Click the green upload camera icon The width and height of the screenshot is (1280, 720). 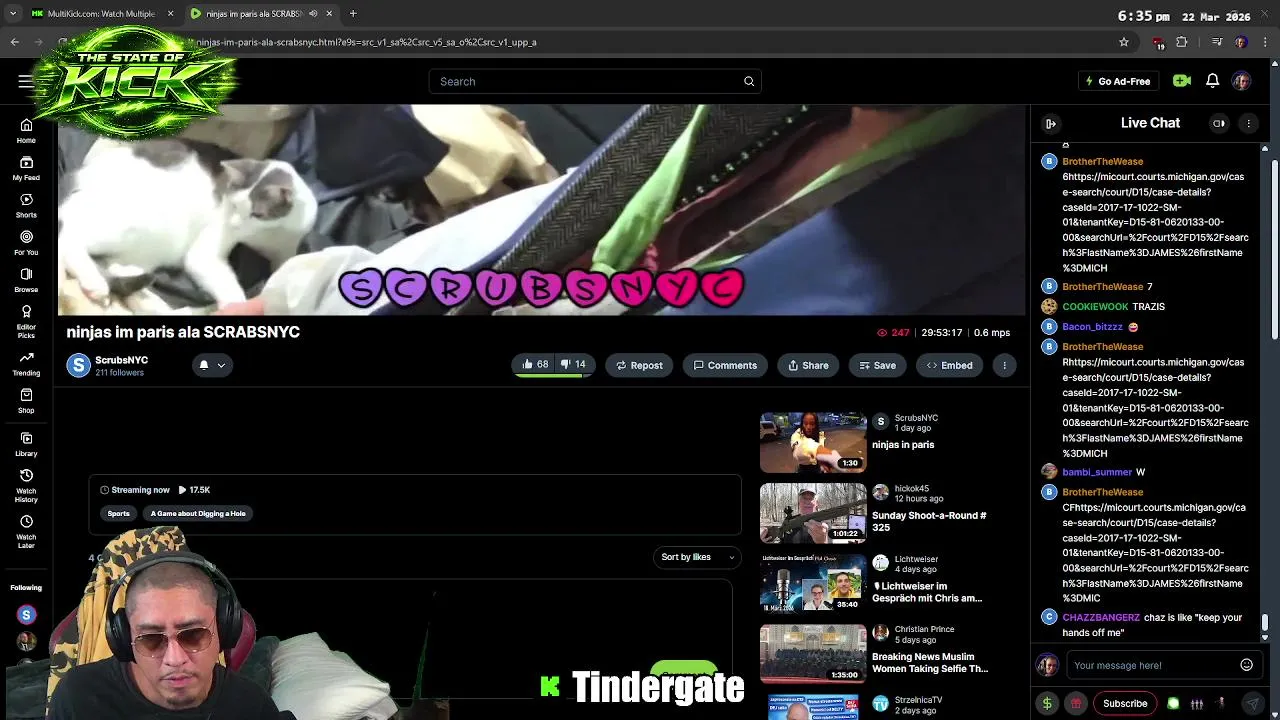coord(1182,81)
